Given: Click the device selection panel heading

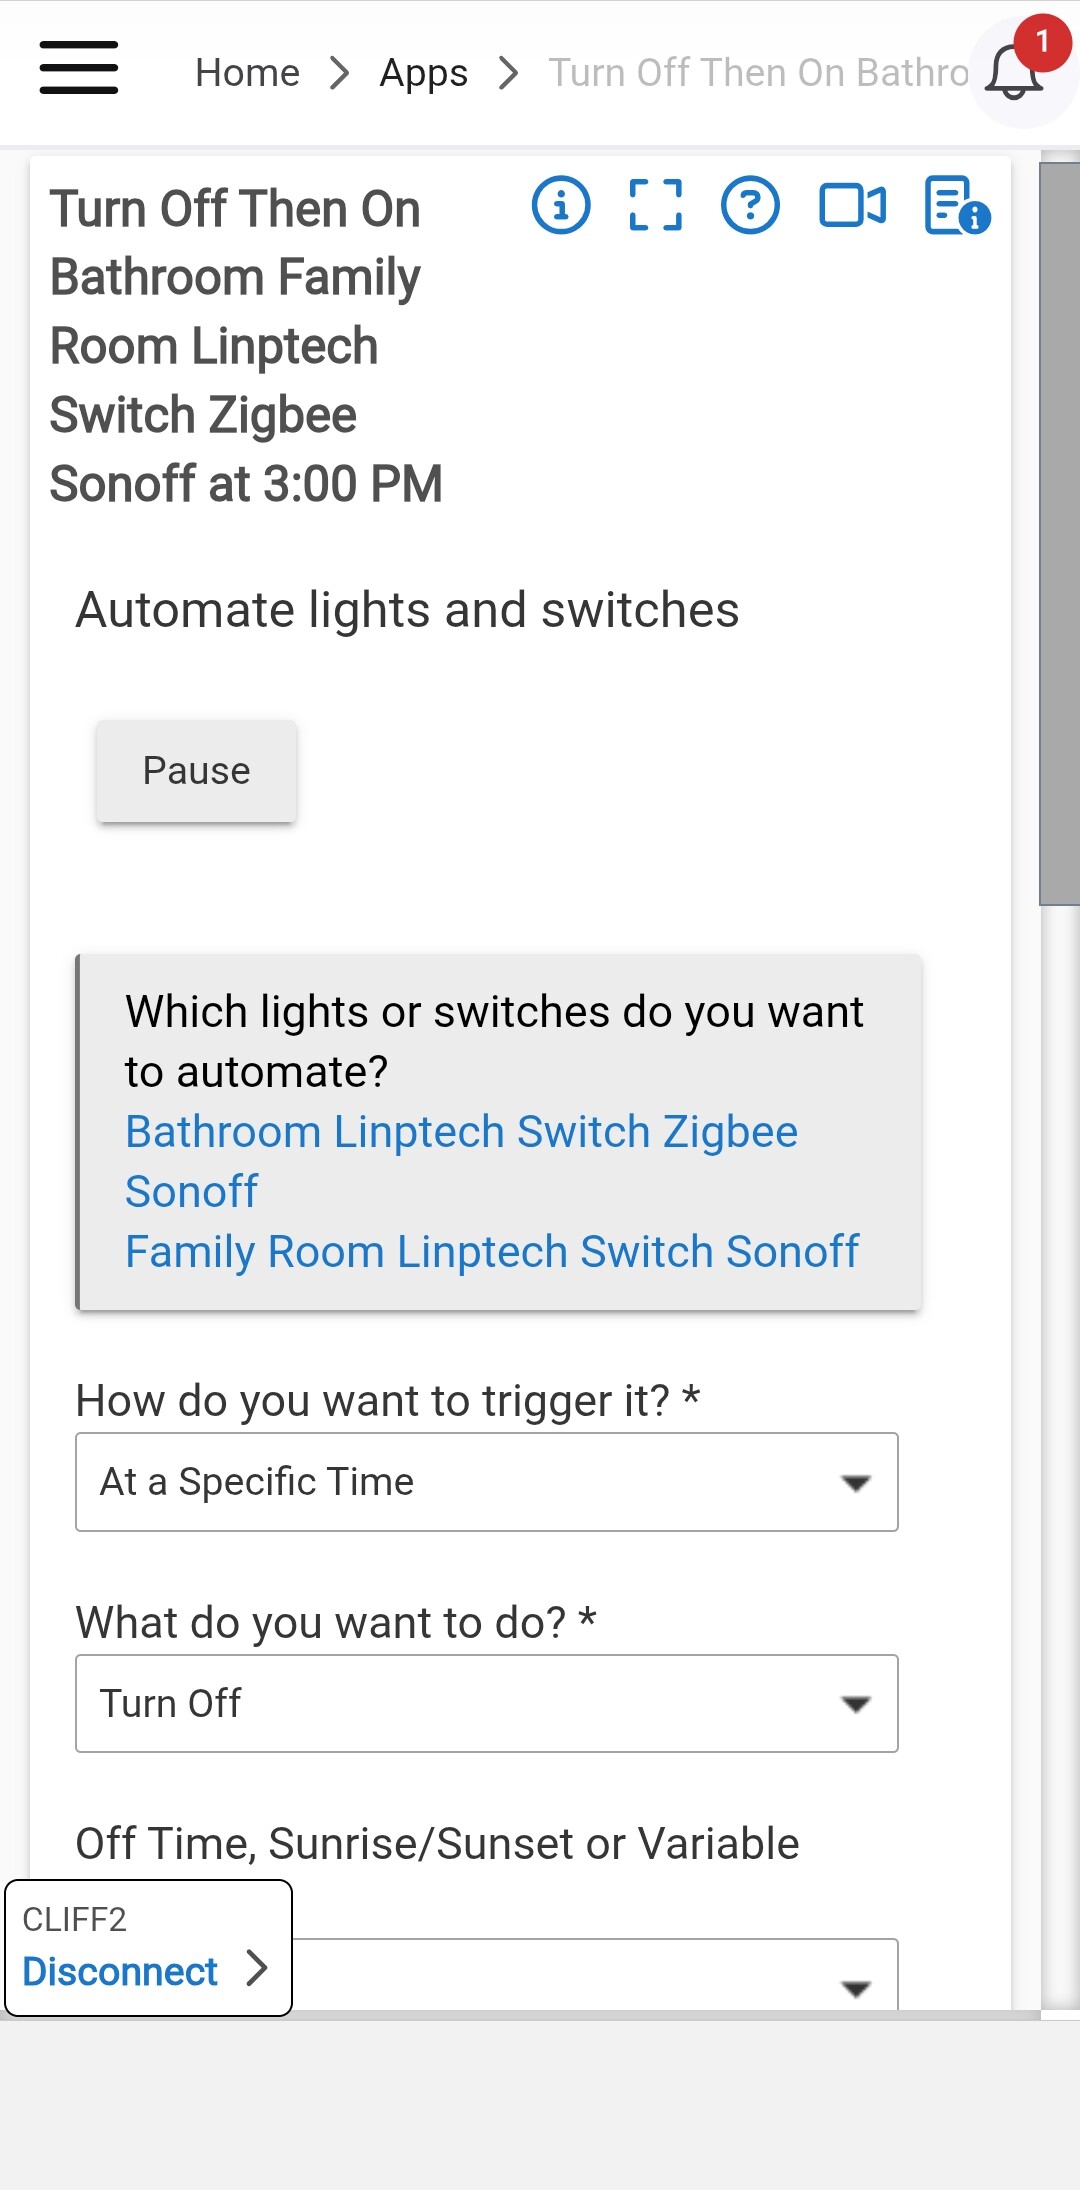Looking at the screenshot, I should click(494, 1041).
